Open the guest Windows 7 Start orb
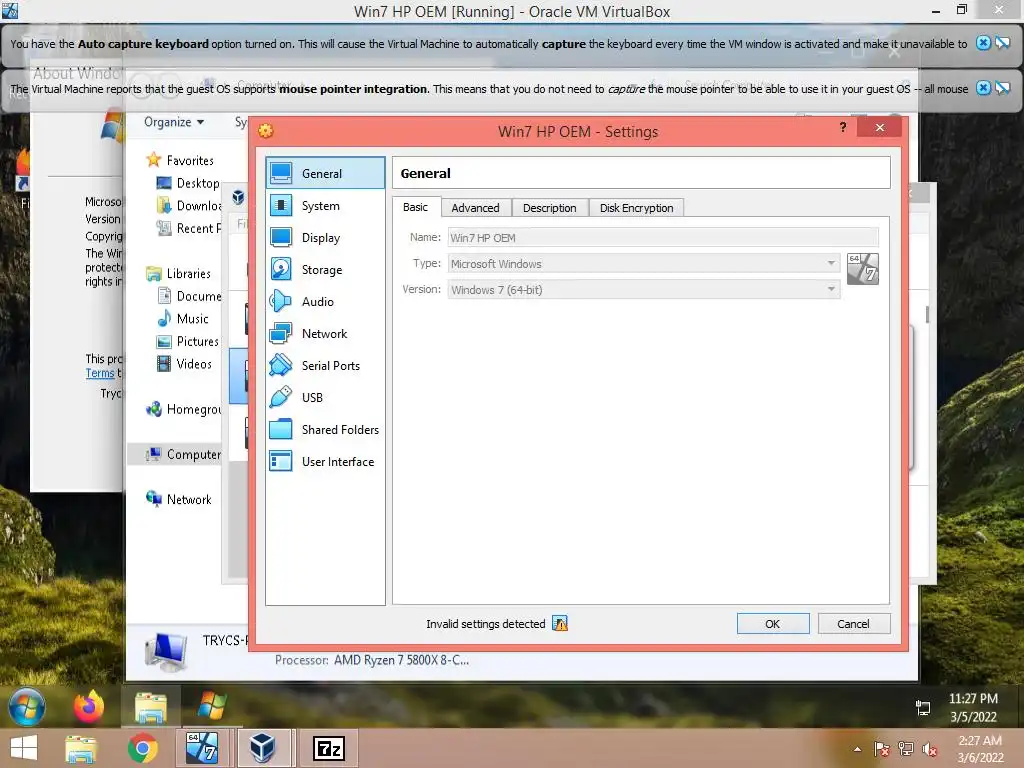Screen dimensions: 1024x768 point(27,707)
